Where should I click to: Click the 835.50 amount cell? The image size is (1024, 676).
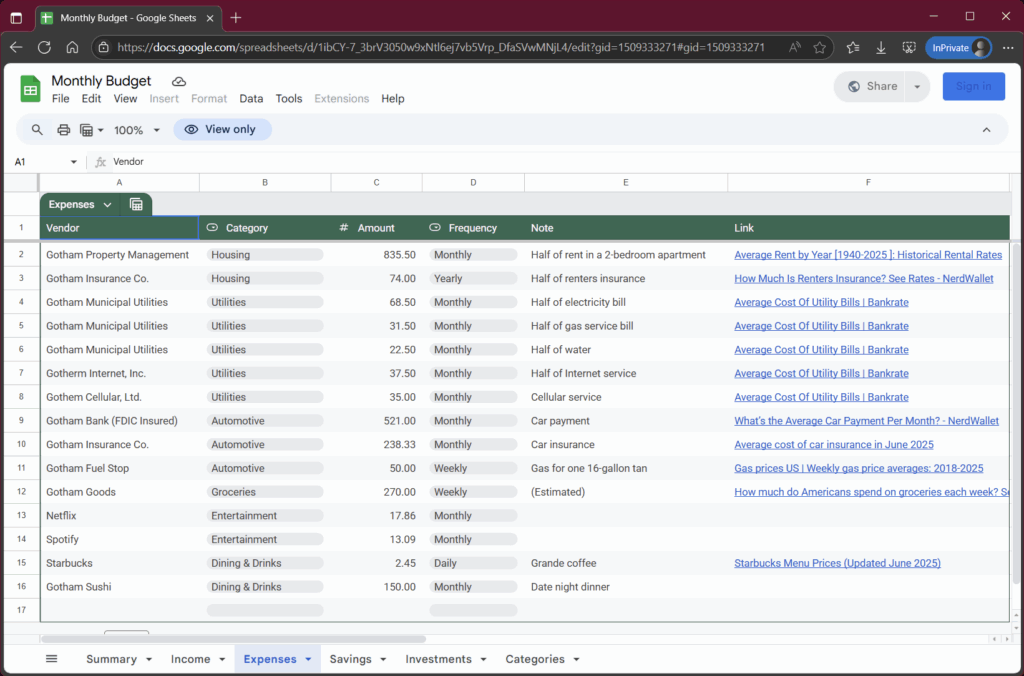tap(377, 255)
